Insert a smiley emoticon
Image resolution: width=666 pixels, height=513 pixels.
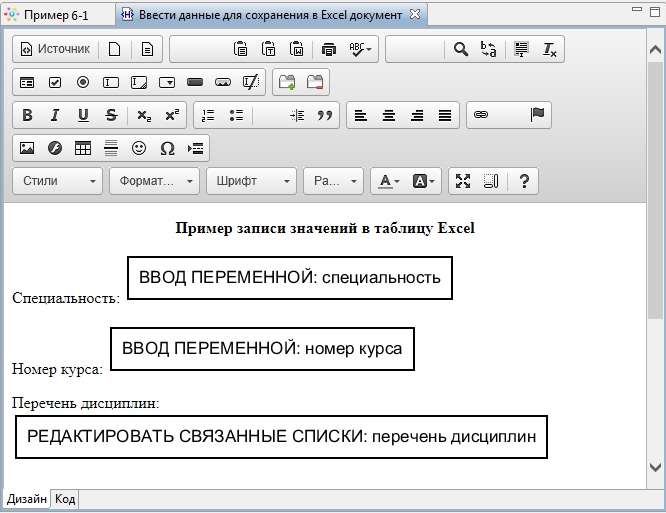pos(139,148)
